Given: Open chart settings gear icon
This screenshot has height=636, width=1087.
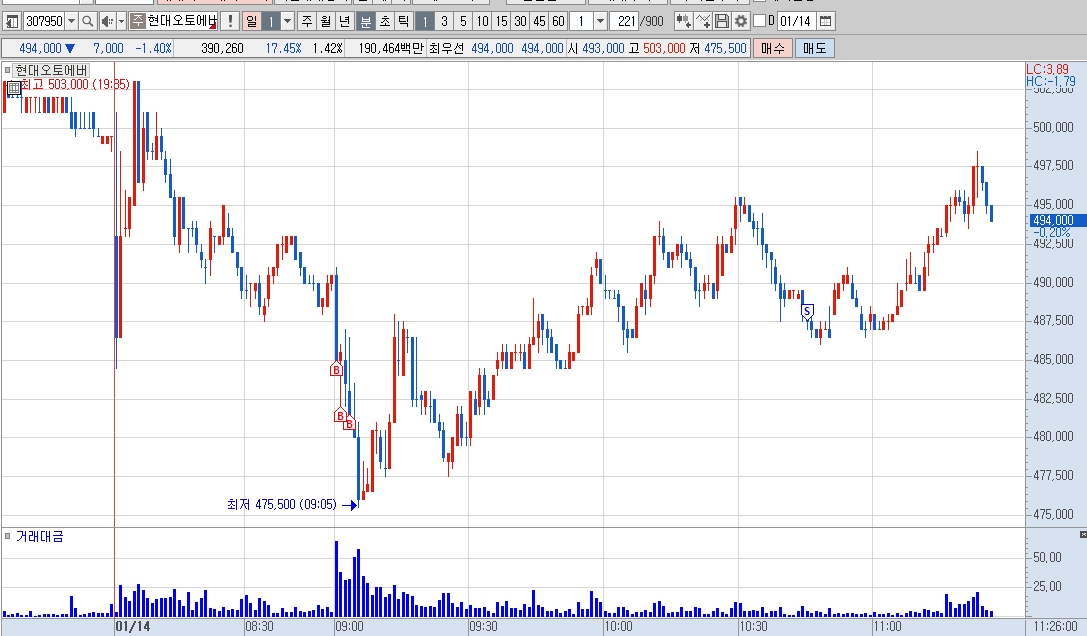Looking at the screenshot, I should click(740, 22).
